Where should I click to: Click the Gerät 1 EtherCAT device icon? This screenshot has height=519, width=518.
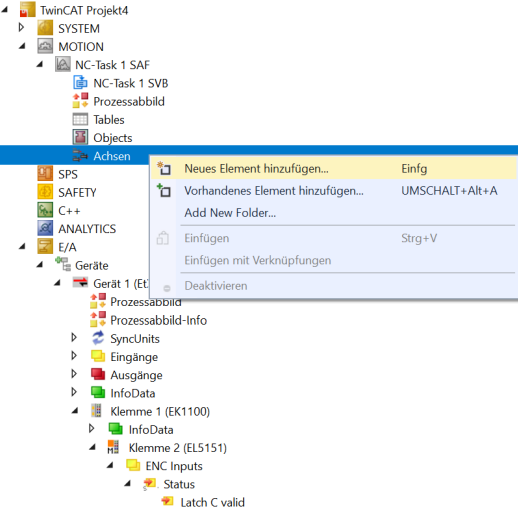coord(80,283)
